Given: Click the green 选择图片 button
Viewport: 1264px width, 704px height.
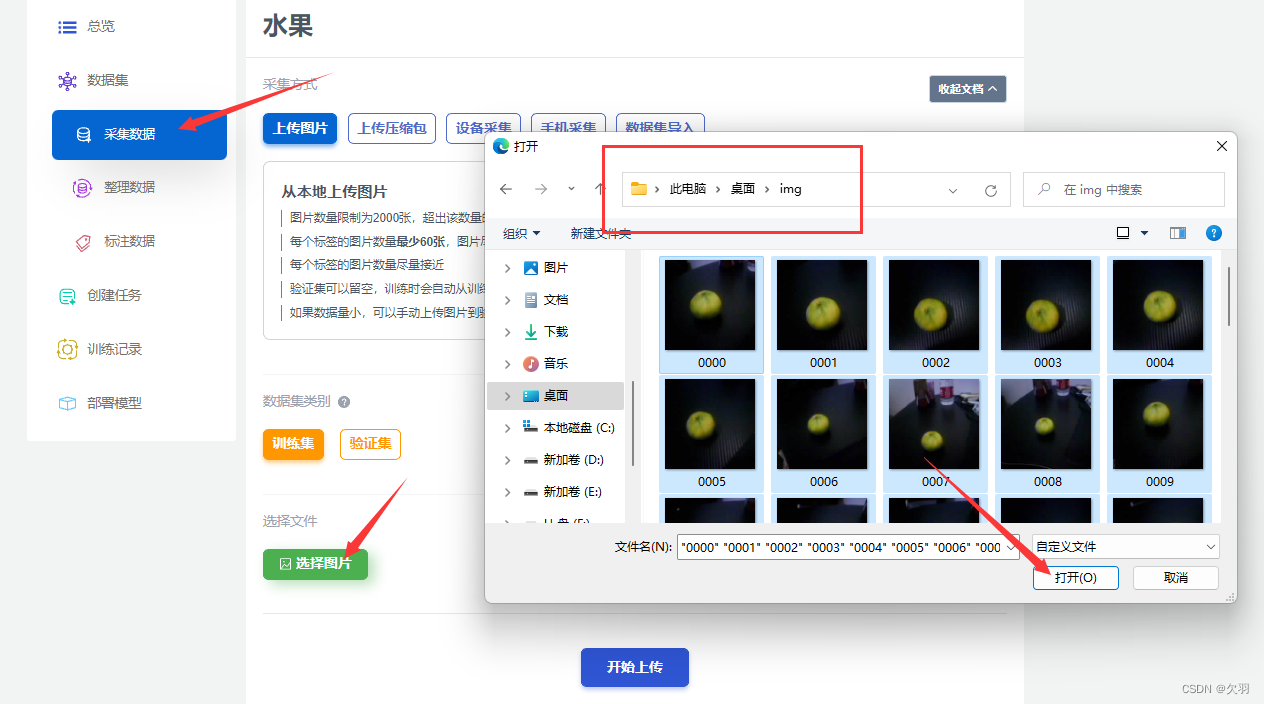Looking at the screenshot, I should pos(315,564).
